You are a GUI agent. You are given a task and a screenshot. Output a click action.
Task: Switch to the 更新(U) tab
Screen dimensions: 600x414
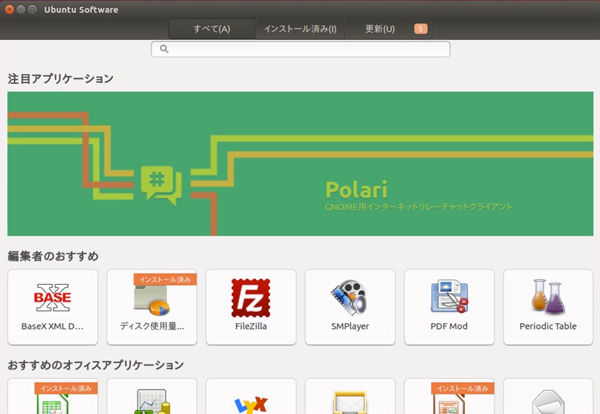coord(388,29)
